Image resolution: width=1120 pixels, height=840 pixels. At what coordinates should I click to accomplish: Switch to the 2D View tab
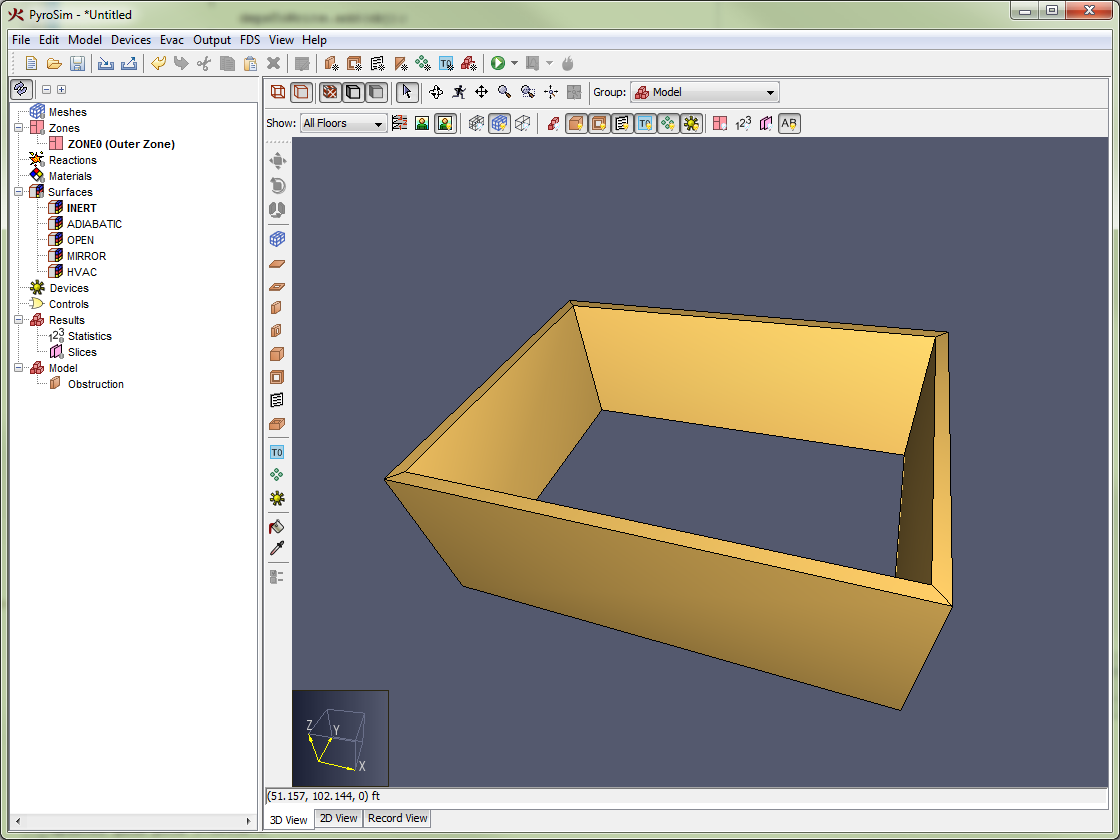[339, 819]
